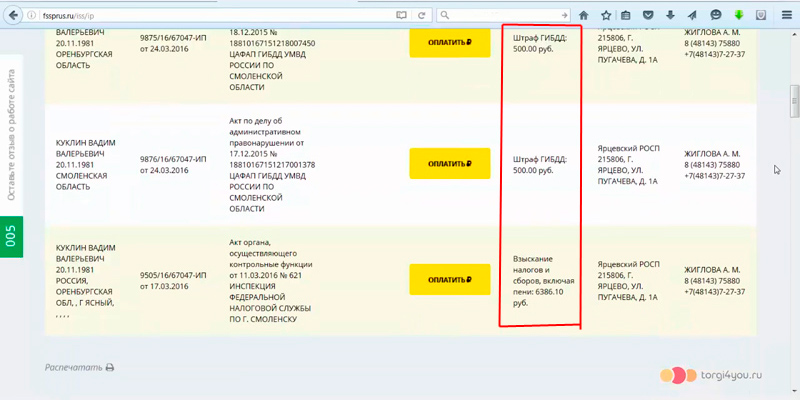Click the paper plane share icon
This screenshot has height=400, width=800.
[x=692, y=15]
